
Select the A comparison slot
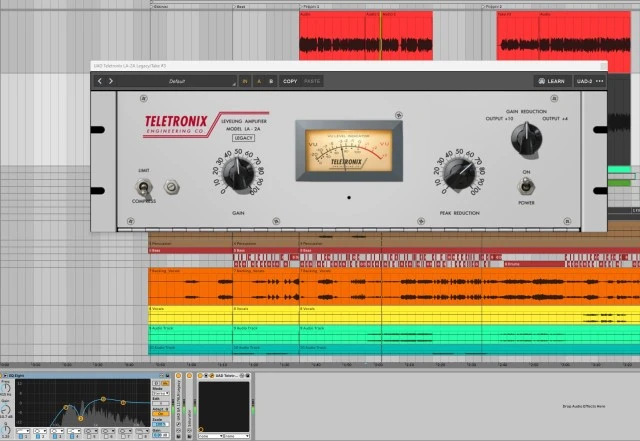click(259, 81)
